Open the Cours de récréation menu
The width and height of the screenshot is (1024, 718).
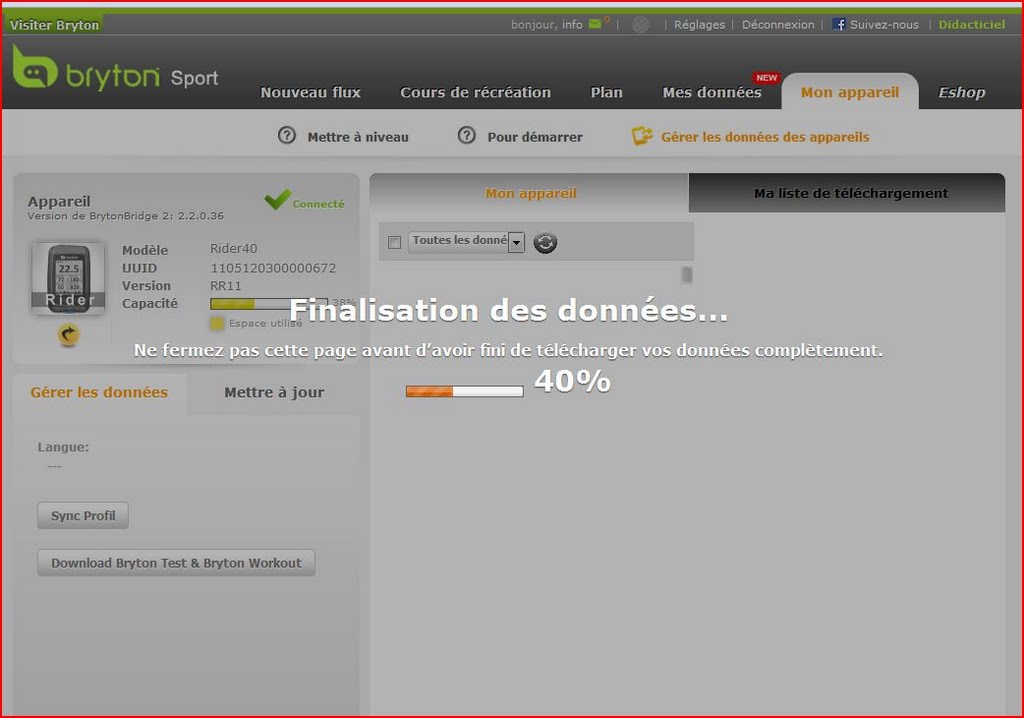coord(475,92)
